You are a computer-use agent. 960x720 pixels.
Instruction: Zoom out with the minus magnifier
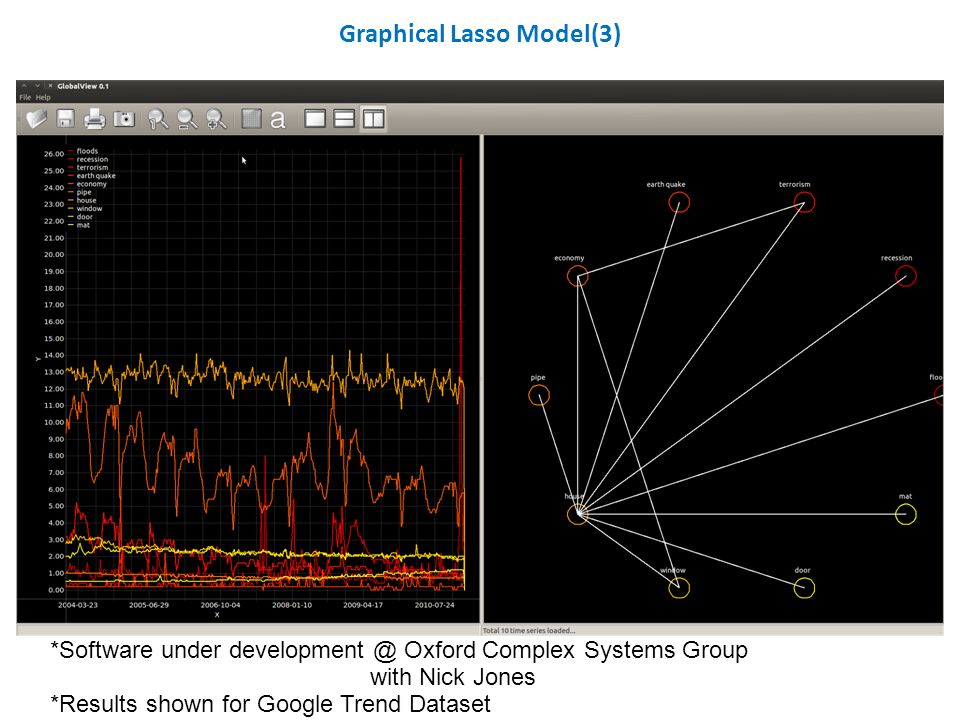point(187,119)
